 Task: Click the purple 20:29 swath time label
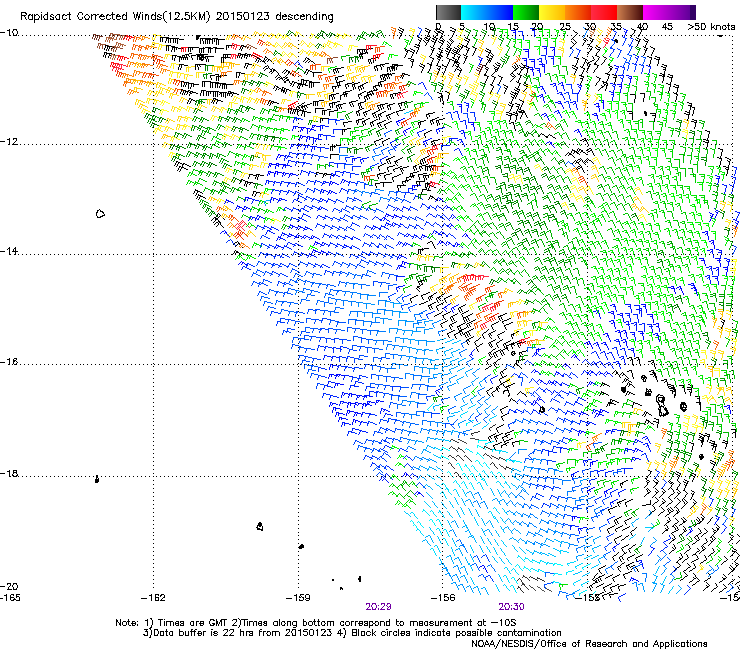pos(378,607)
